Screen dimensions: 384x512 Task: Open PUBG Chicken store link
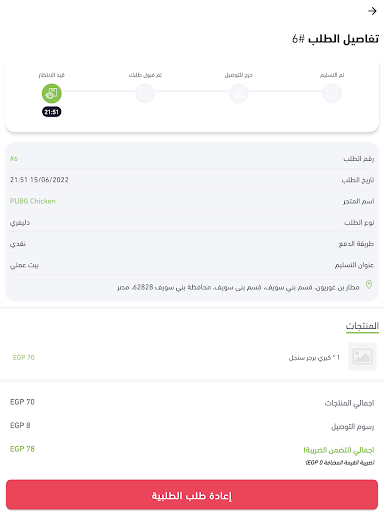pos(33,201)
